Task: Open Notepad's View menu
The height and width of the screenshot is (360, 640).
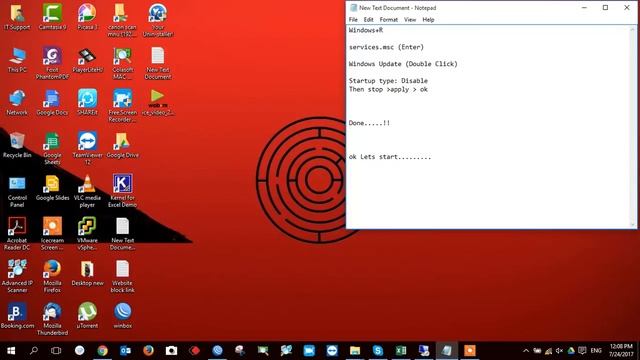Action: click(410, 20)
